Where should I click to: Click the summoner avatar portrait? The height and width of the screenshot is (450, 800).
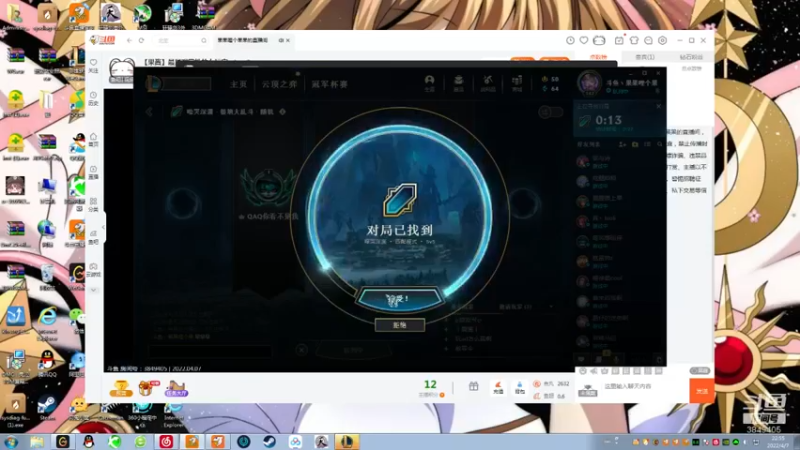[589, 83]
